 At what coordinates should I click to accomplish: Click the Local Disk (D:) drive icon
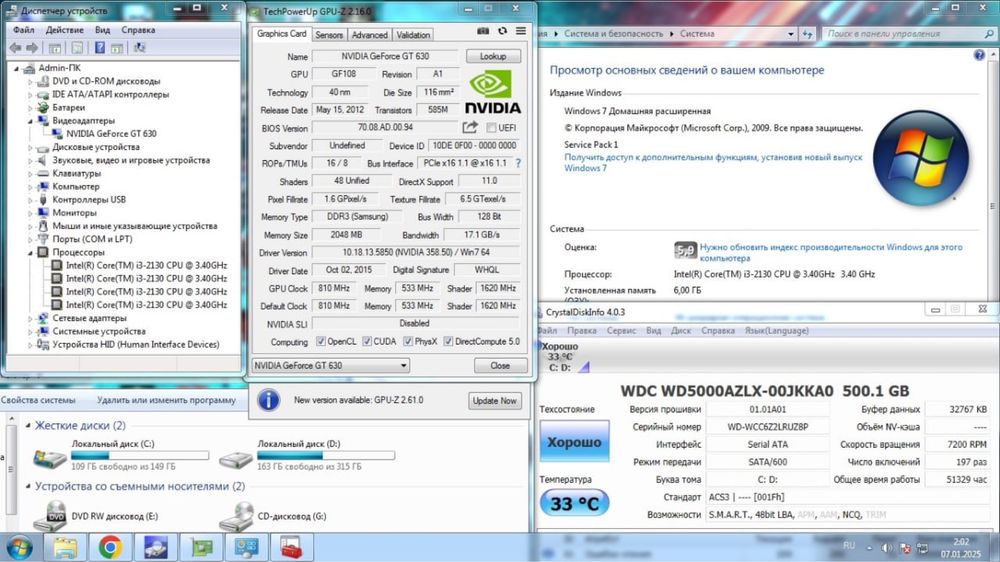[235, 459]
